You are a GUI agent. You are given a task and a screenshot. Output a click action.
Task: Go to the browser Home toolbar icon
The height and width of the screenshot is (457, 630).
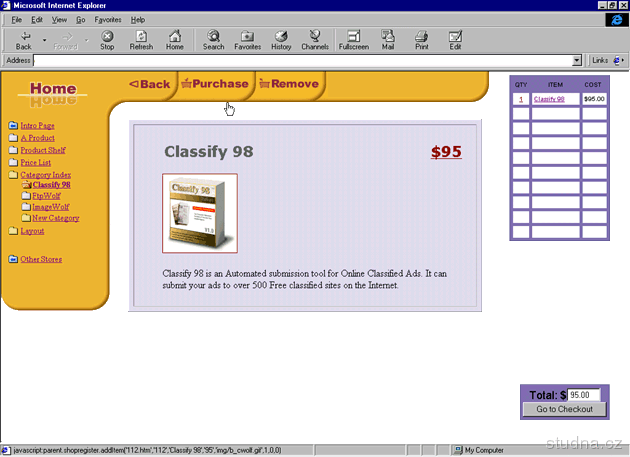(x=174, y=36)
